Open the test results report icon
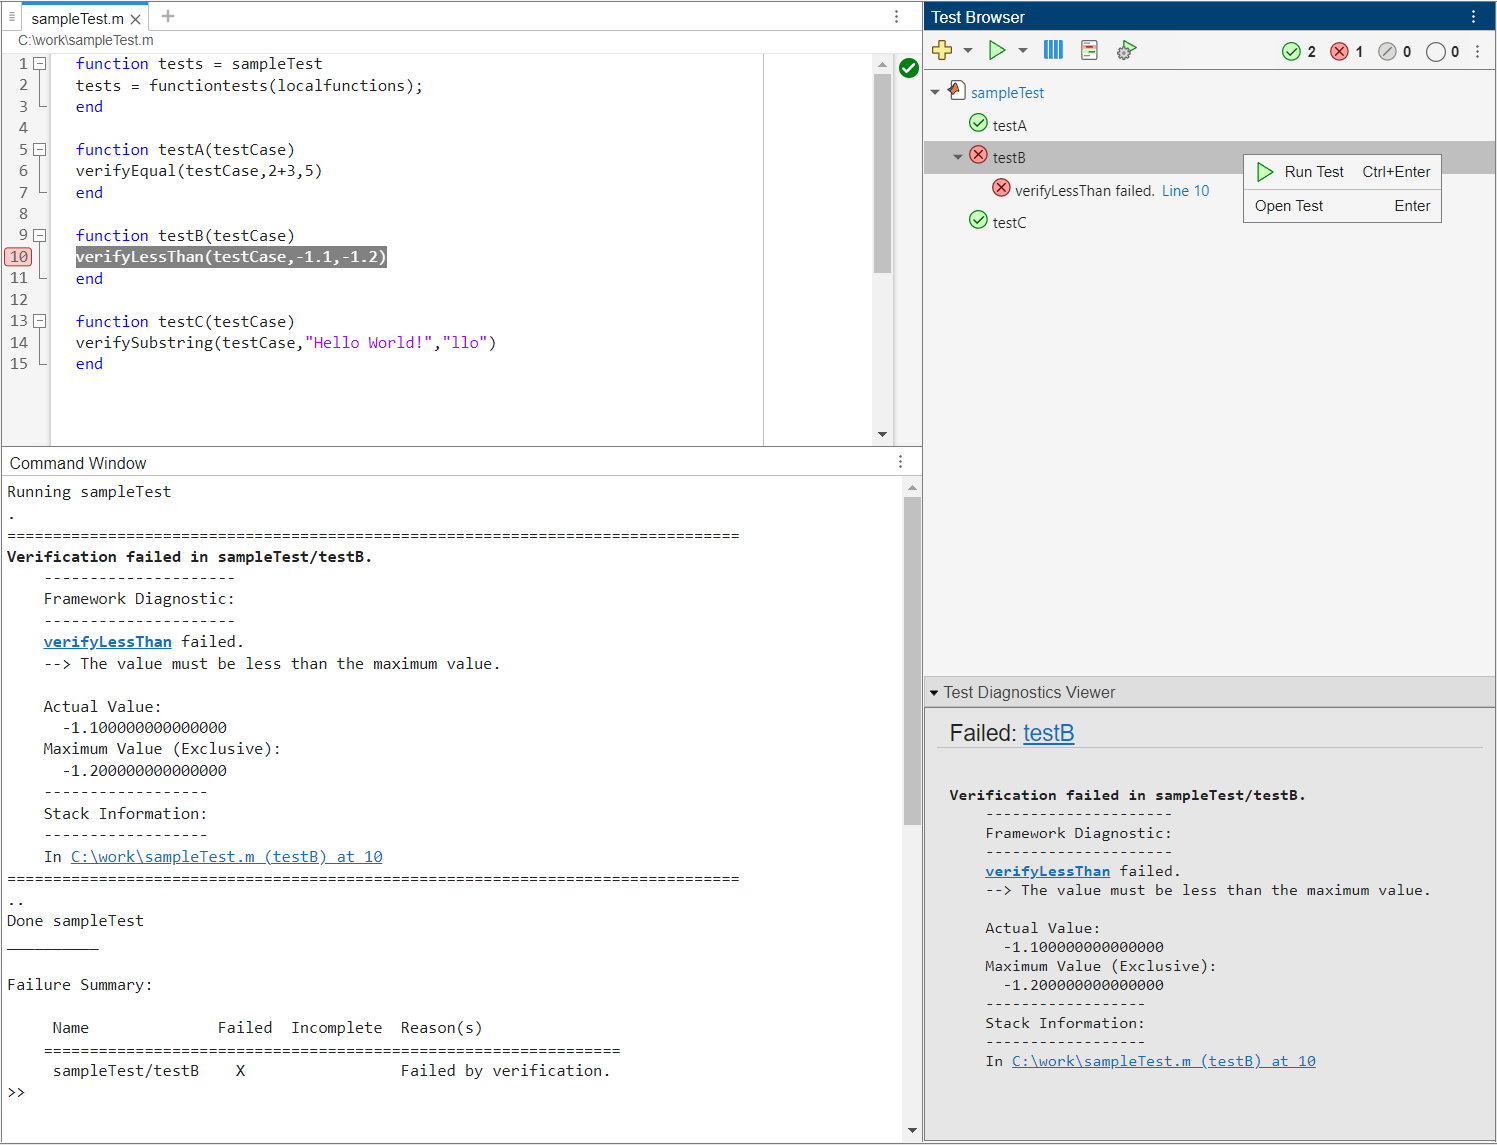This screenshot has width=1497, height=1145. point(1089,50)
